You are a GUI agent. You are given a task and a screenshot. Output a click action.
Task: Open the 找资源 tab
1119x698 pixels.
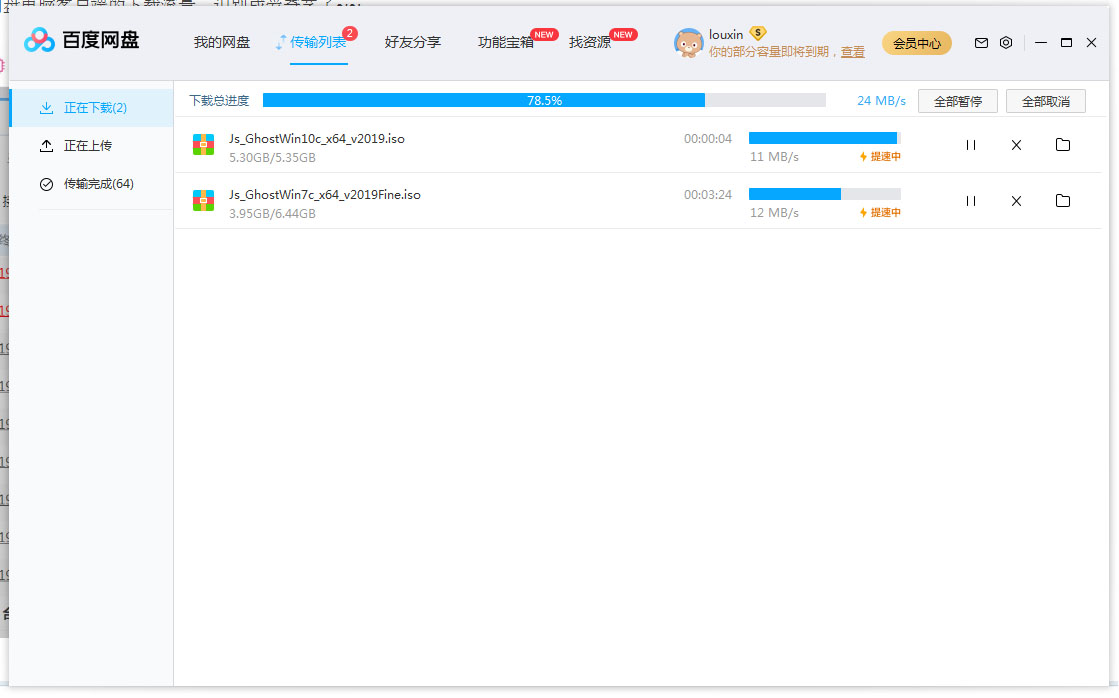click(x=589, y=42)
